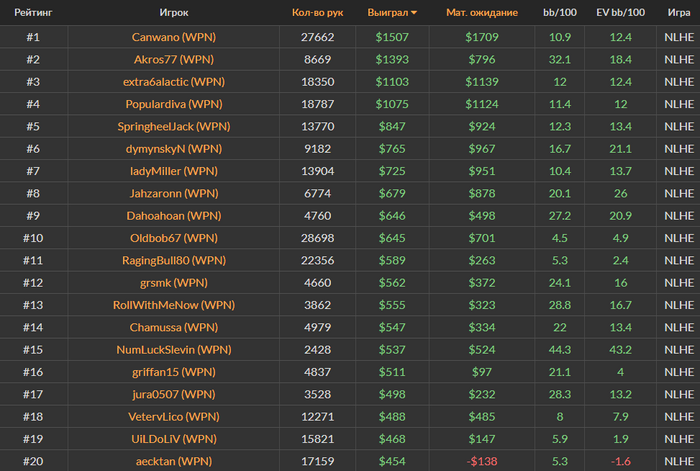Open player Chamussa (WPN) profile
This screenshot has width=700, height=471.
[174, 327]
